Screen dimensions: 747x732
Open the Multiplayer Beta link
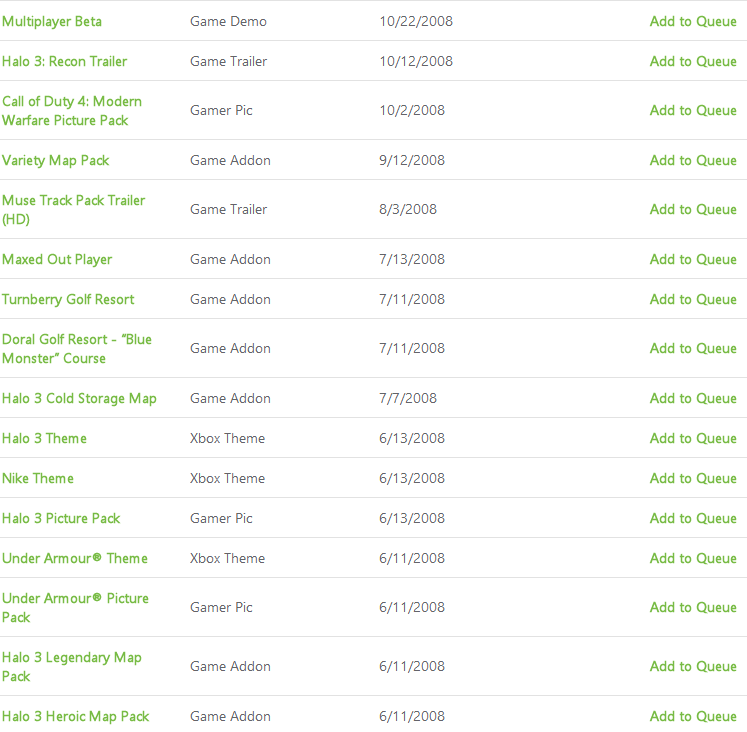(x=52, y=21)
